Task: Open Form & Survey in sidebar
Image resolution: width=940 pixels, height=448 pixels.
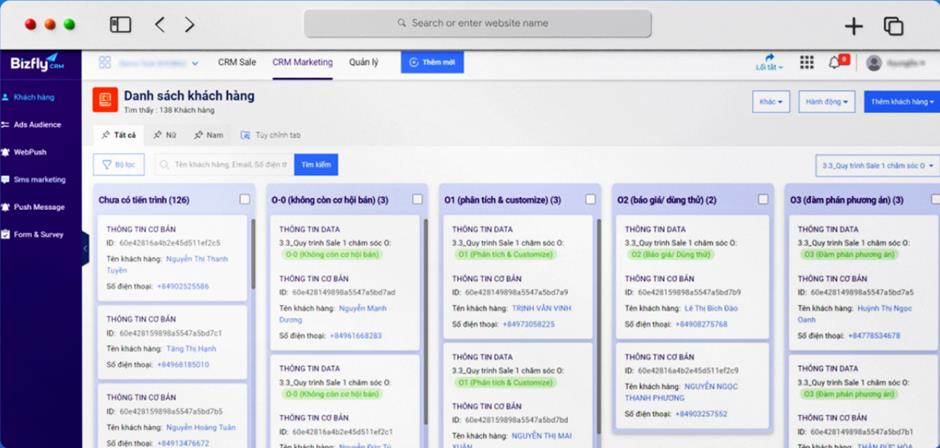Action: coord(38,235)
